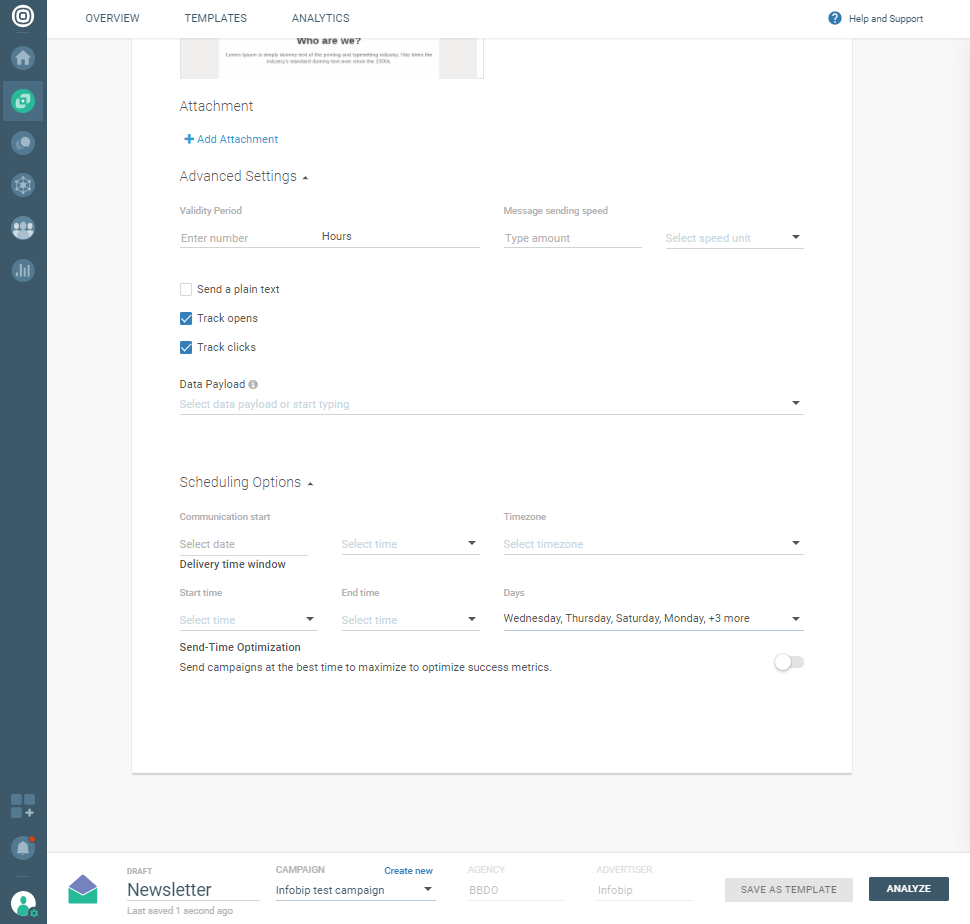The height and width of the screenshot is (924, 970).
Task: Click the Help and Support question icon
Action: coord(835,18)
